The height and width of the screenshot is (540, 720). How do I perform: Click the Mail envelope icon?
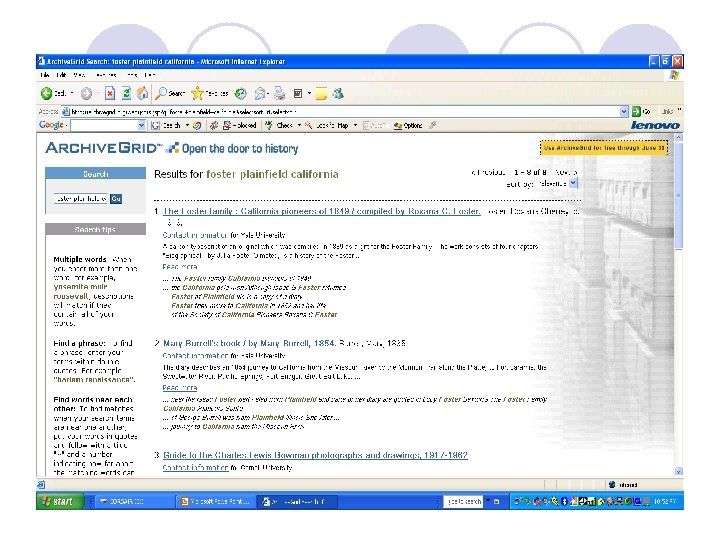point(260,94)
